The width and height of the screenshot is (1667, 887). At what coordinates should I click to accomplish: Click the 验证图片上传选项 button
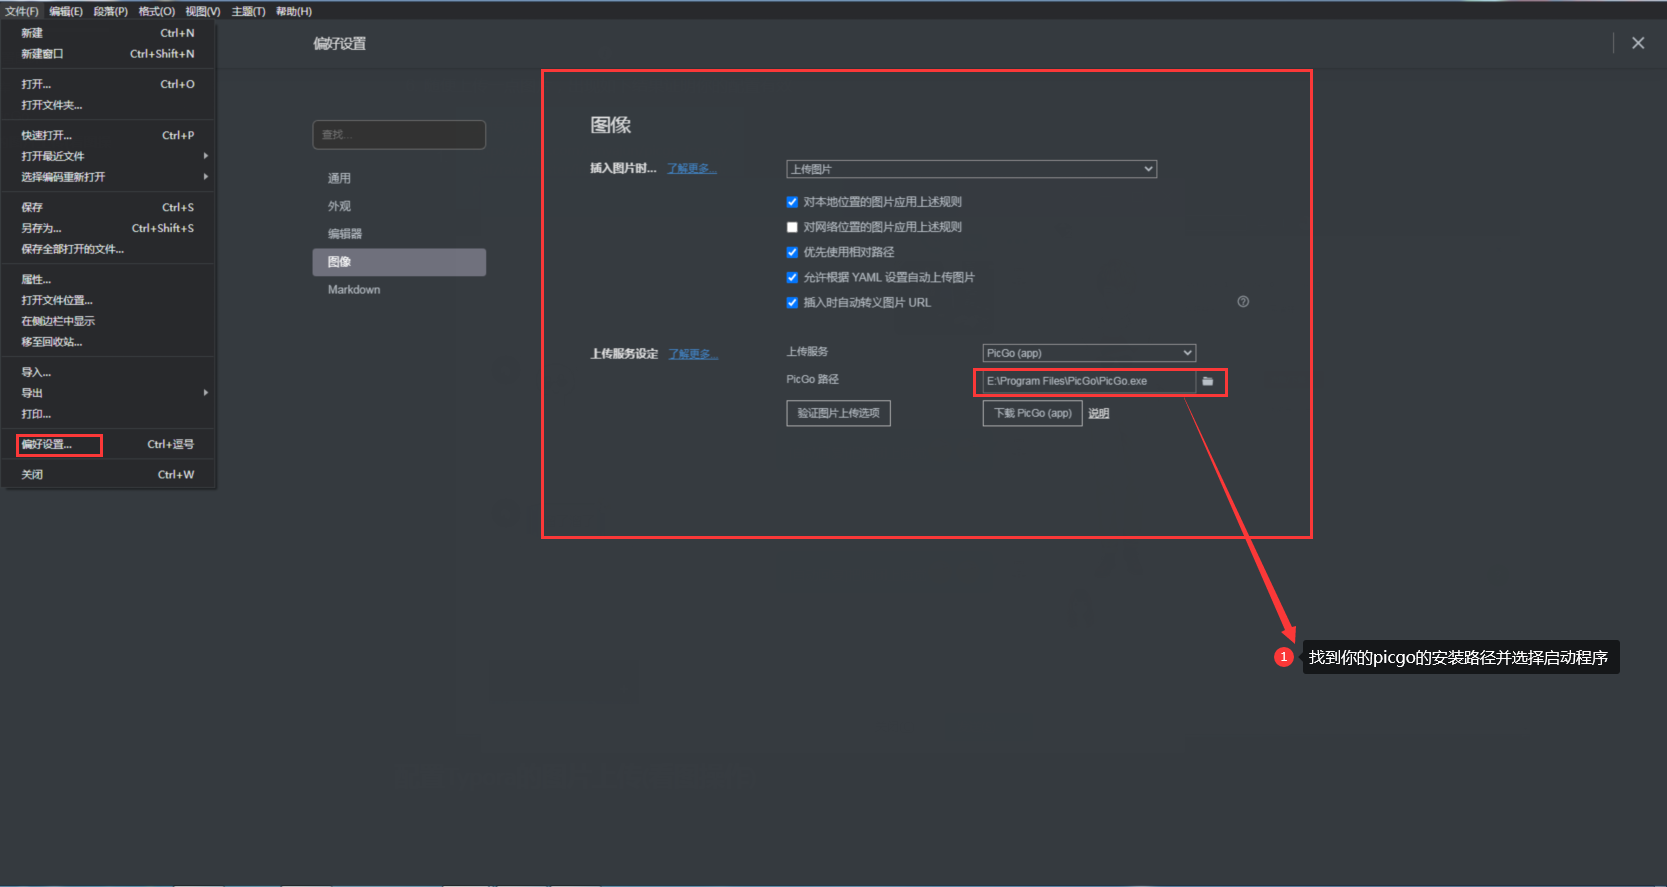[838, 413]
